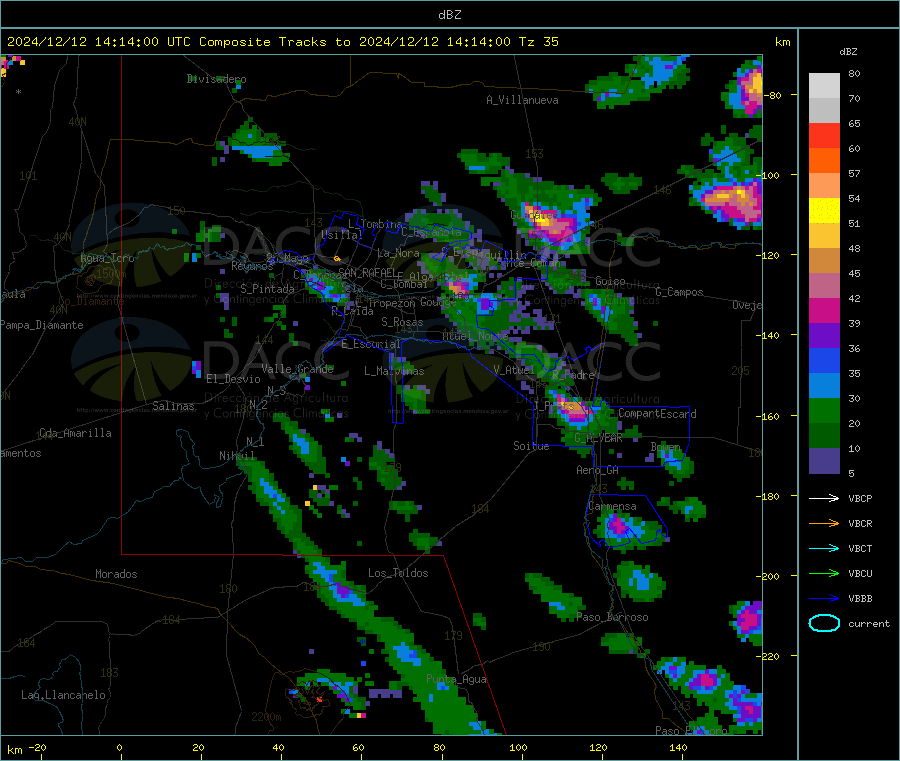Screen dimensions: 900x761
Task: Pick the light gray swatch below 80 dBZ
Action: [x=824, y=86]
